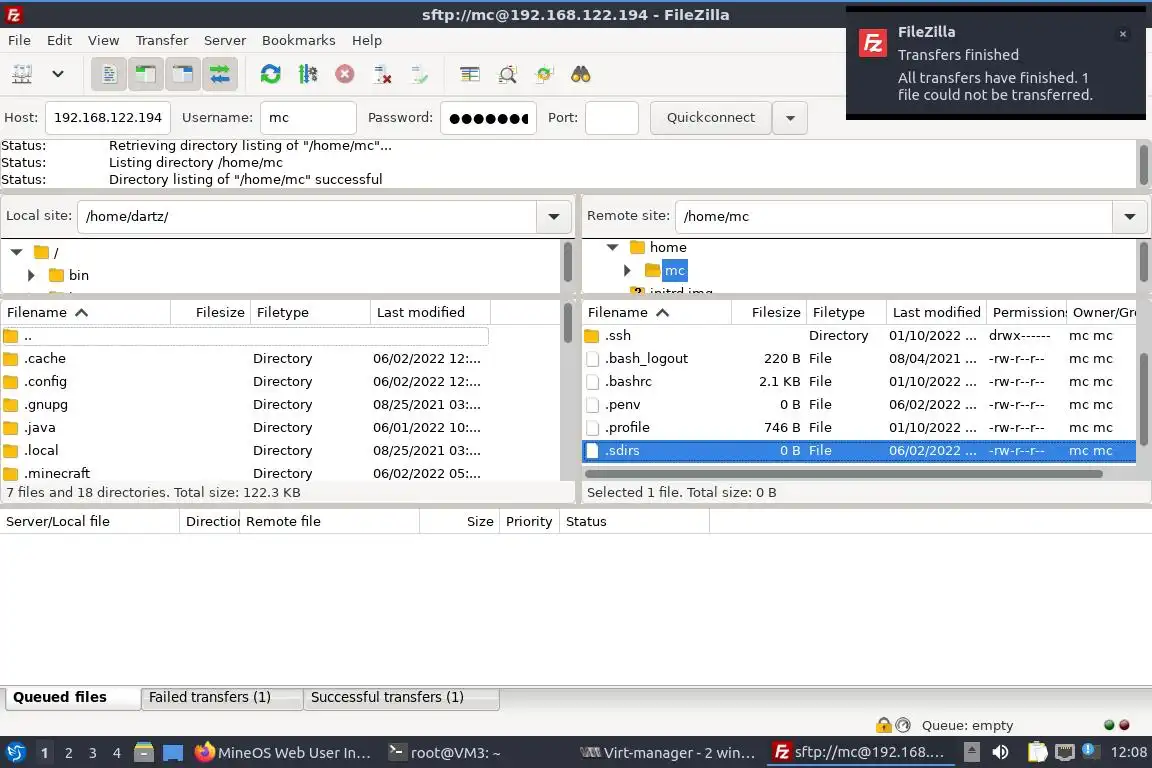Open Local site path dropdown

point(554,217)
